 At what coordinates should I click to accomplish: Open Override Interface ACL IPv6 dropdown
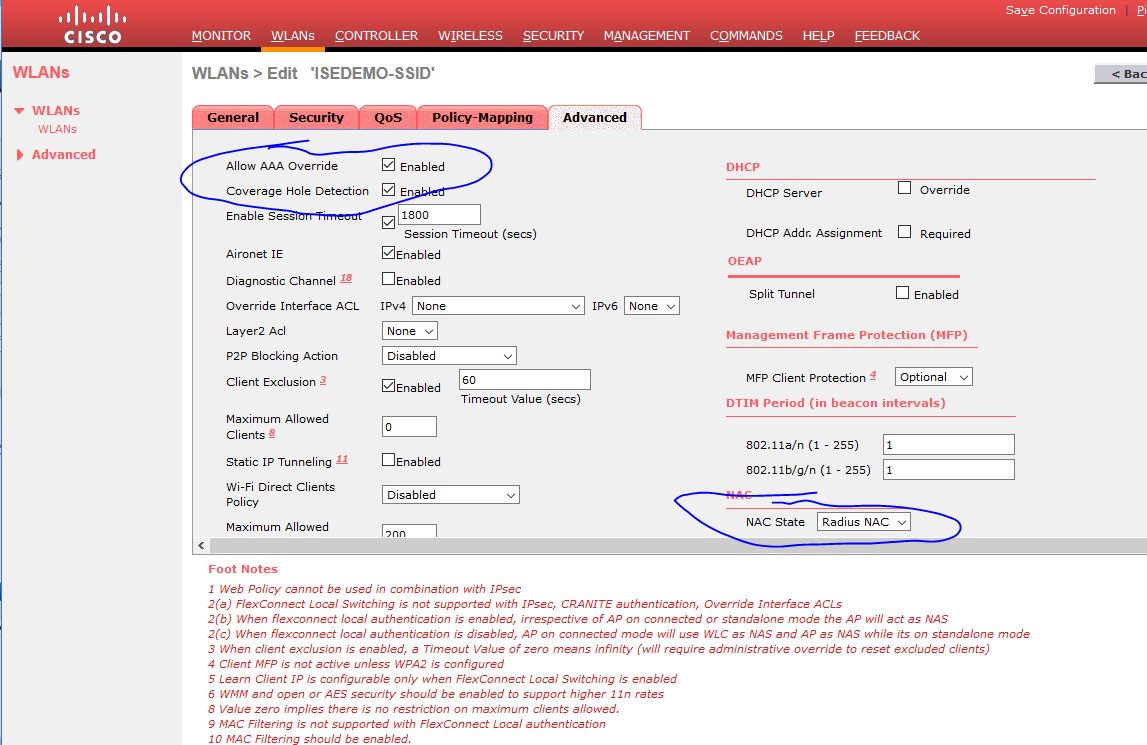652,306
